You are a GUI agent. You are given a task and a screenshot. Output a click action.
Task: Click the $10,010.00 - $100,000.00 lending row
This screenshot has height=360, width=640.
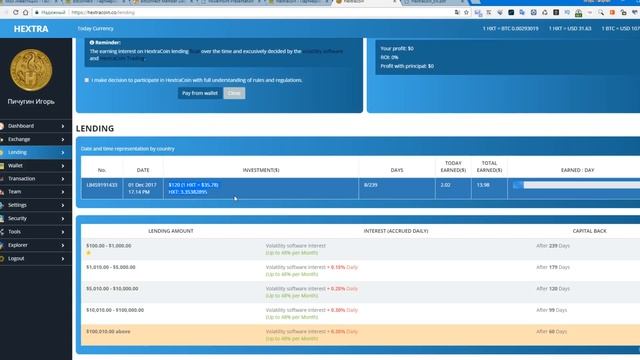360,313
